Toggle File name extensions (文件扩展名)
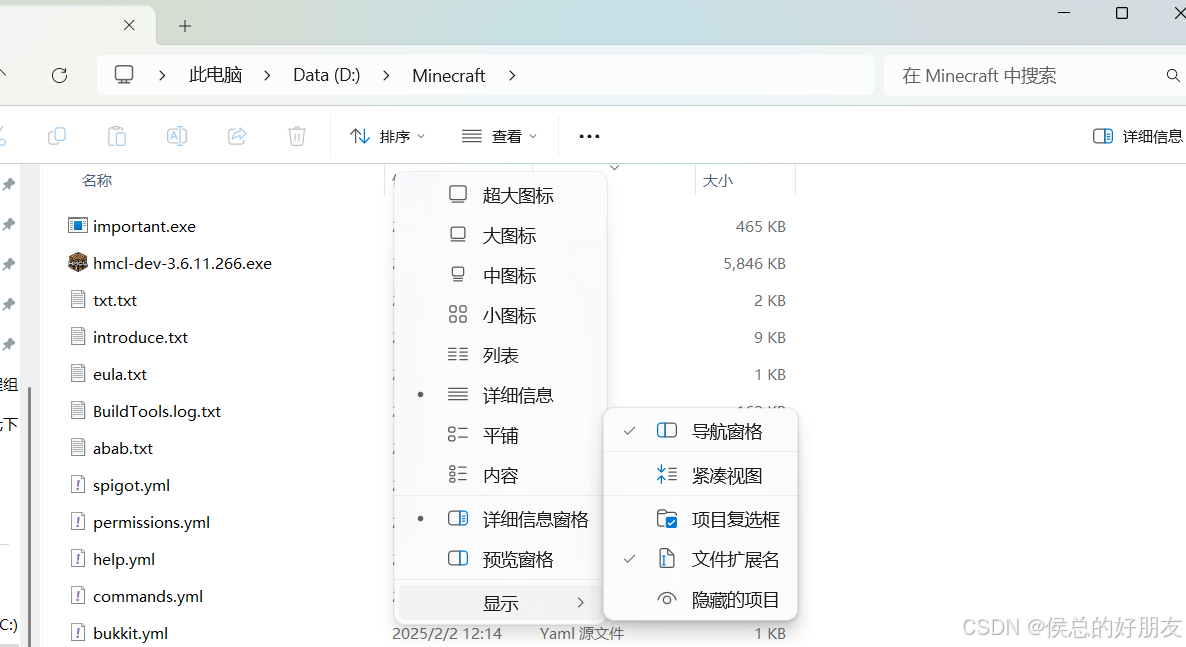The image size is (1186, 647). pyautogui.click(x=700, y=559)
